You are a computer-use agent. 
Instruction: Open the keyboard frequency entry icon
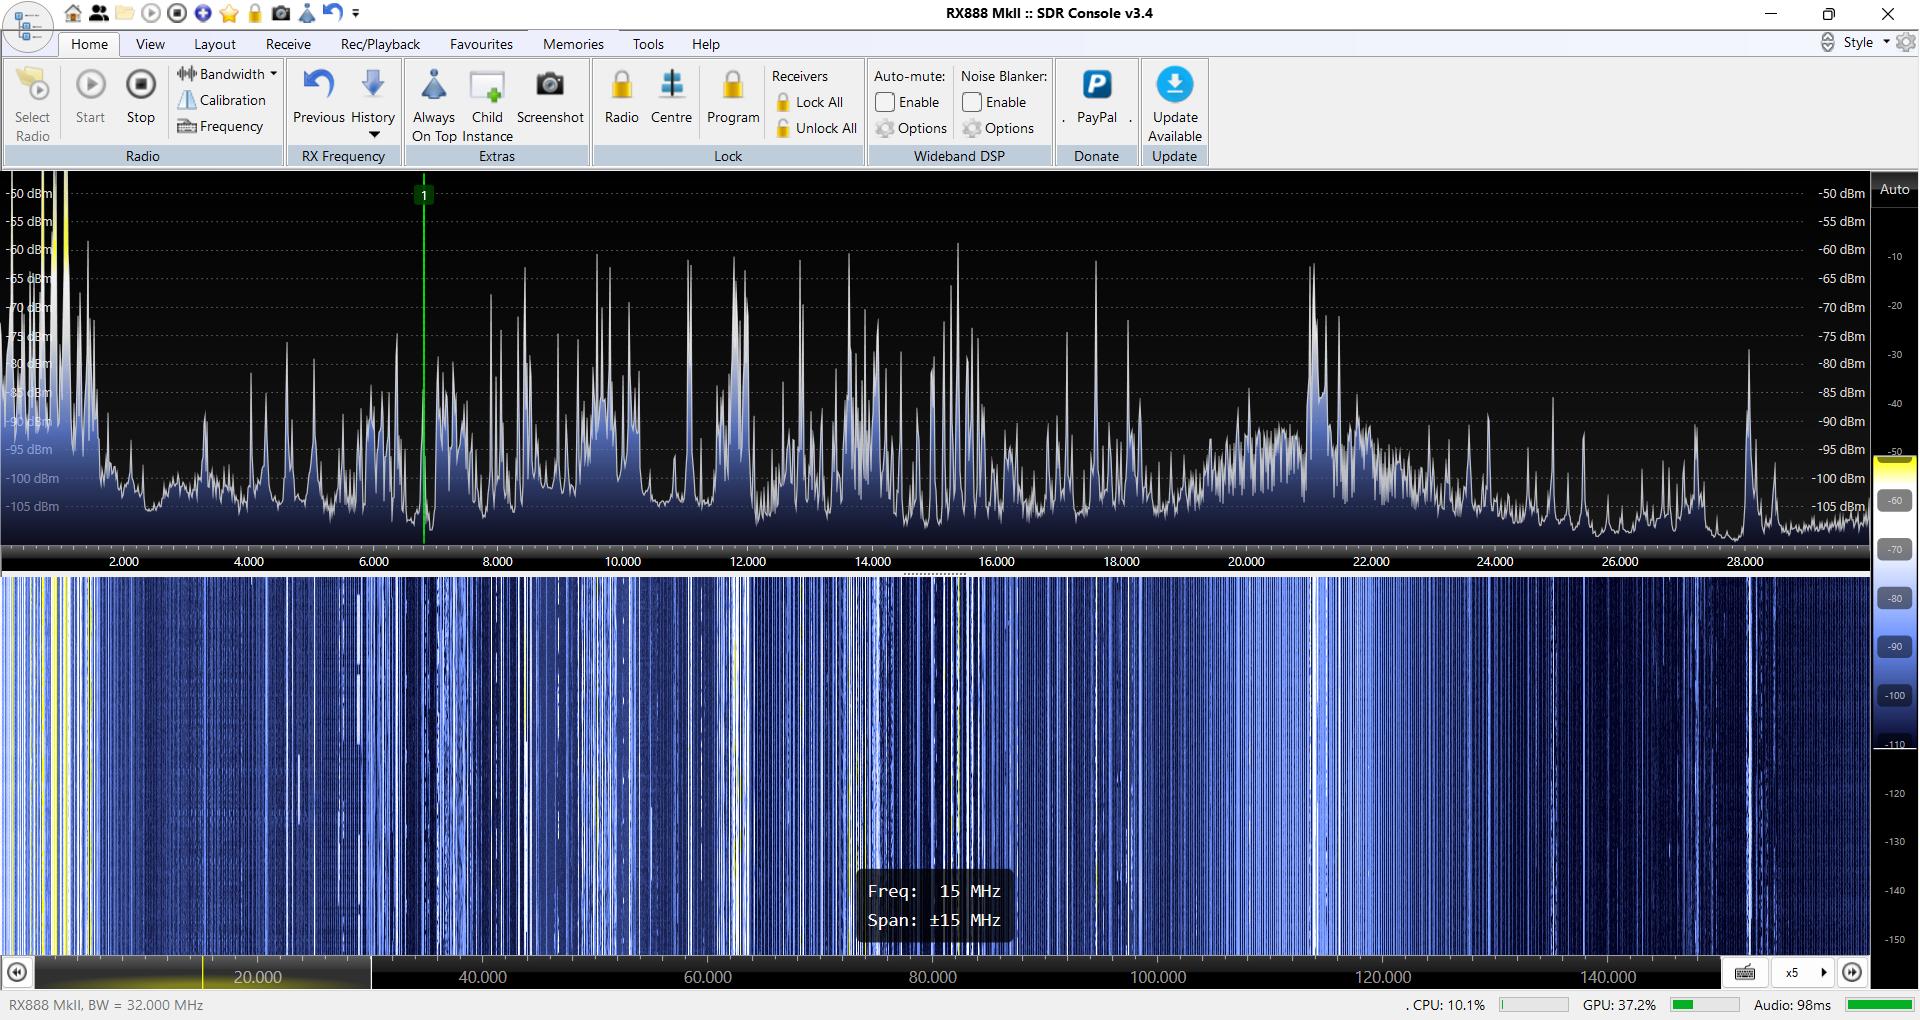[x=1745, y=972]
